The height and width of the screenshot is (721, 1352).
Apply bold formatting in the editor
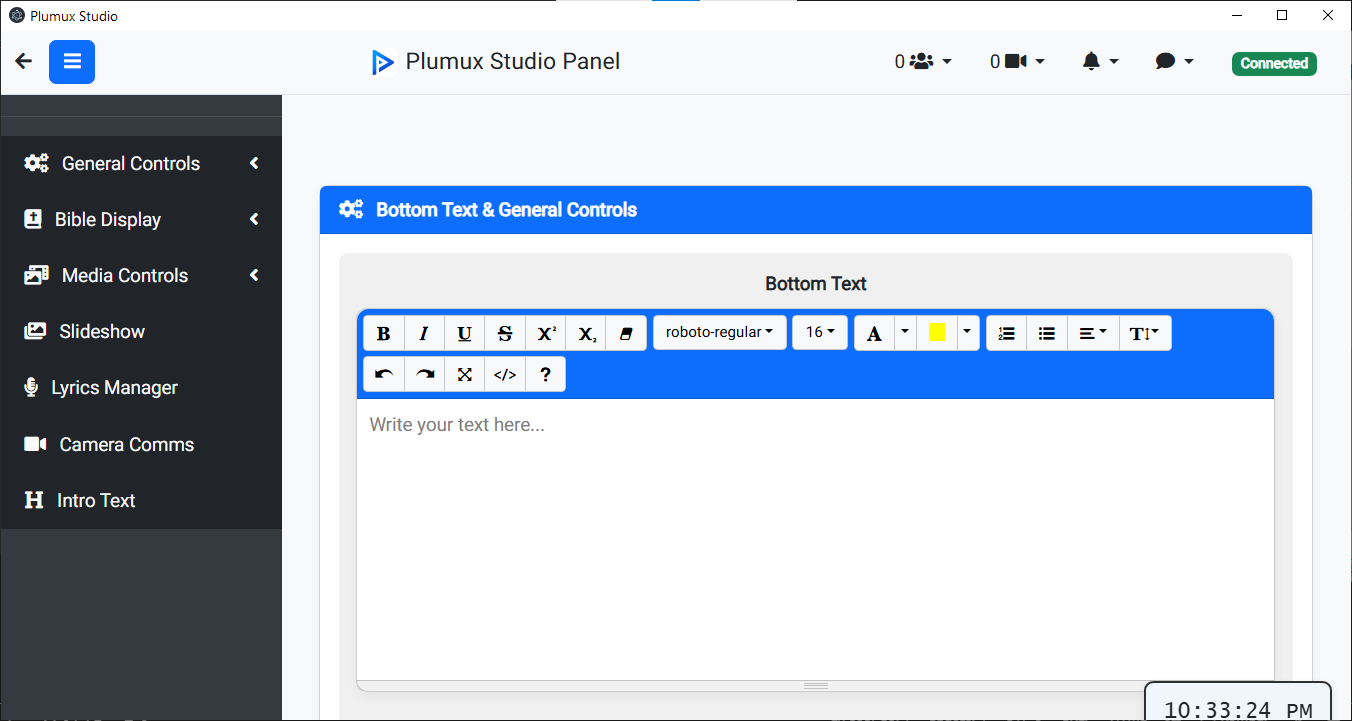tap(383, 332)
